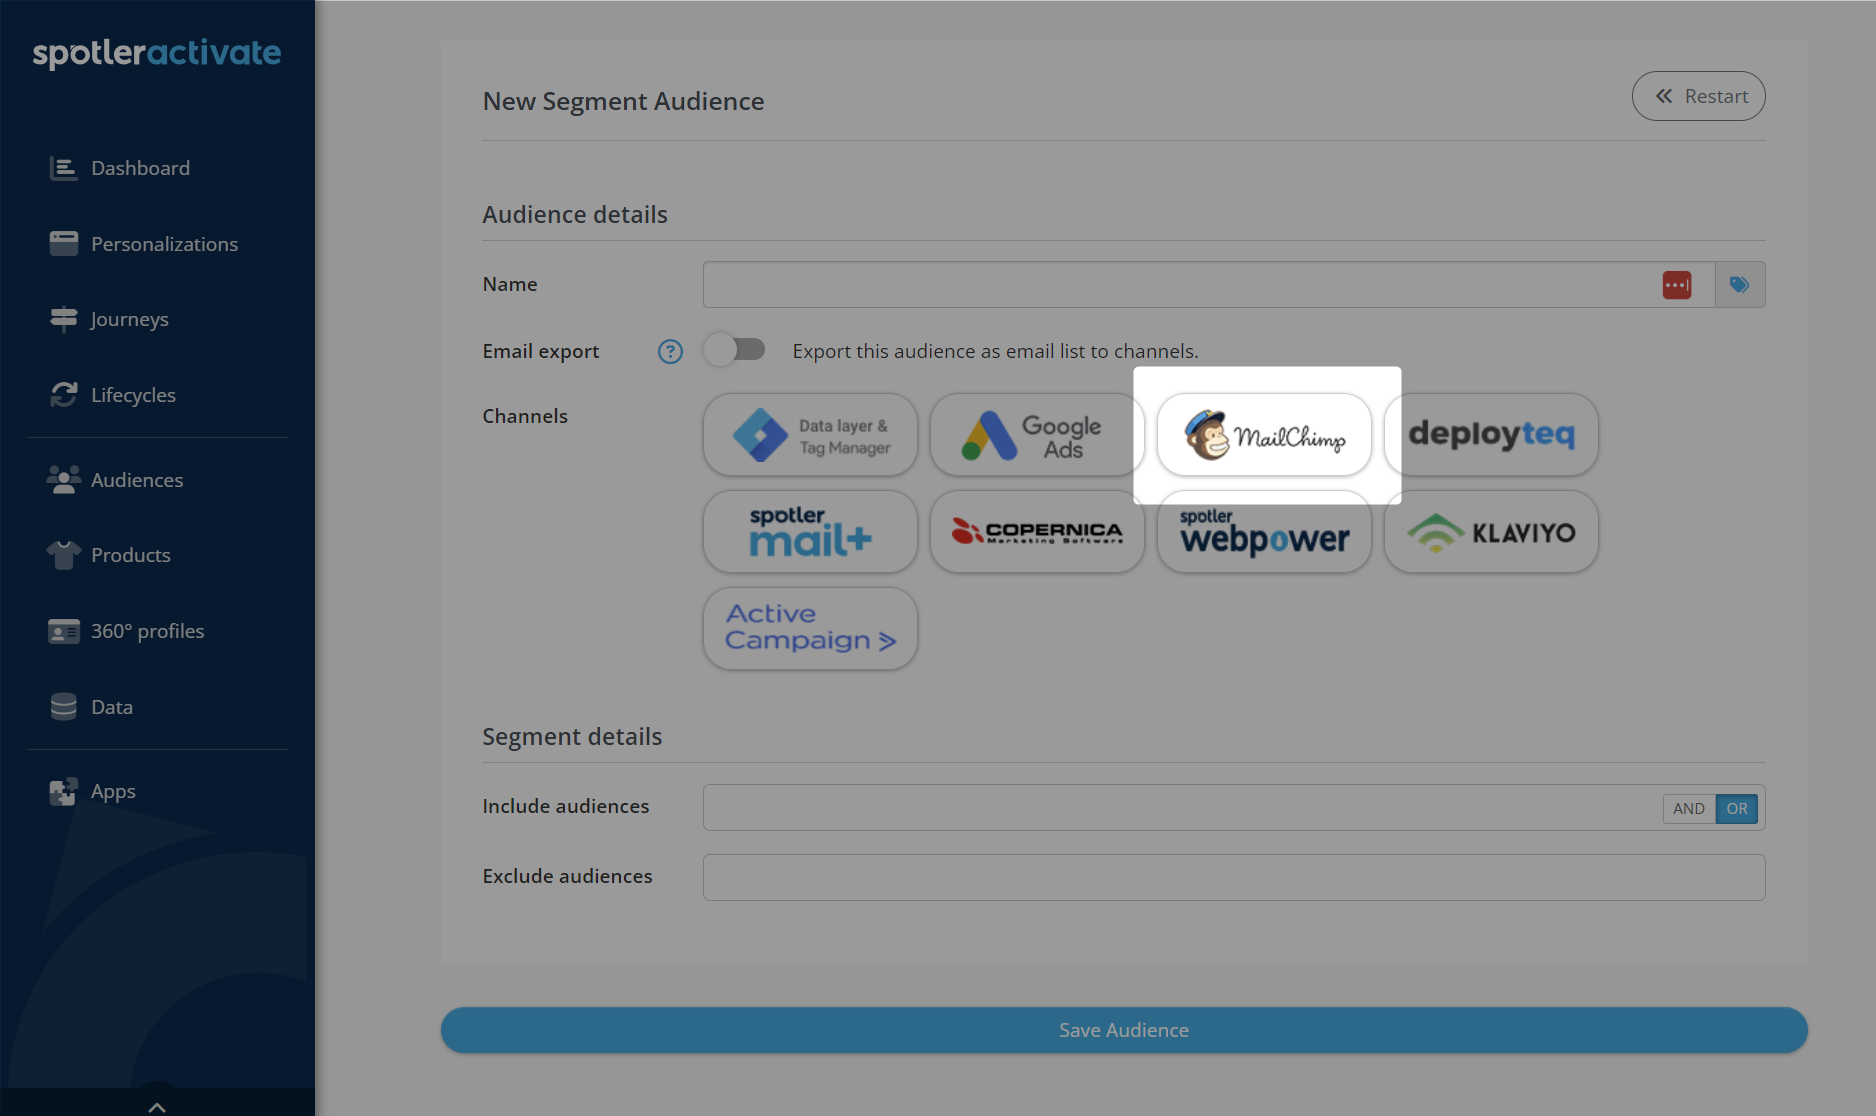The image size is (1876, 1116).
Task: Select the Copernica channel
Action: (1037, 532)
